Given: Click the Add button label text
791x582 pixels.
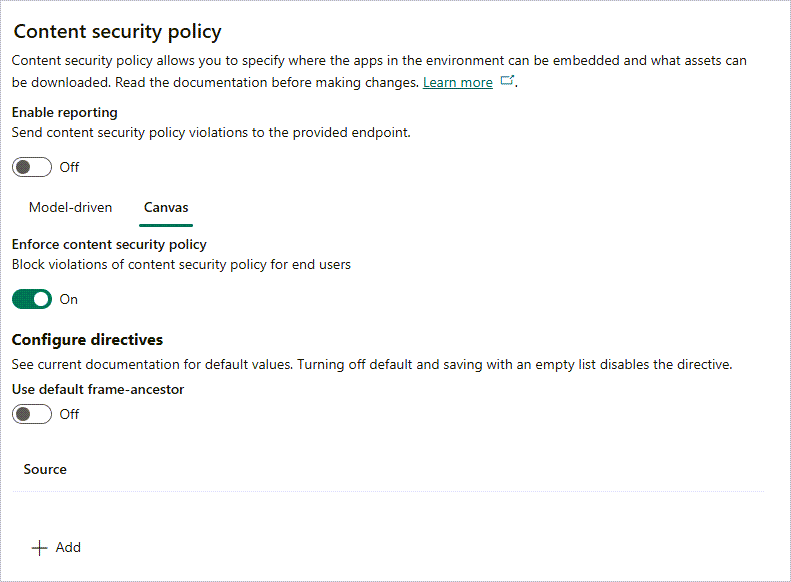Looking at the screenshot, I should coord(68,548).
